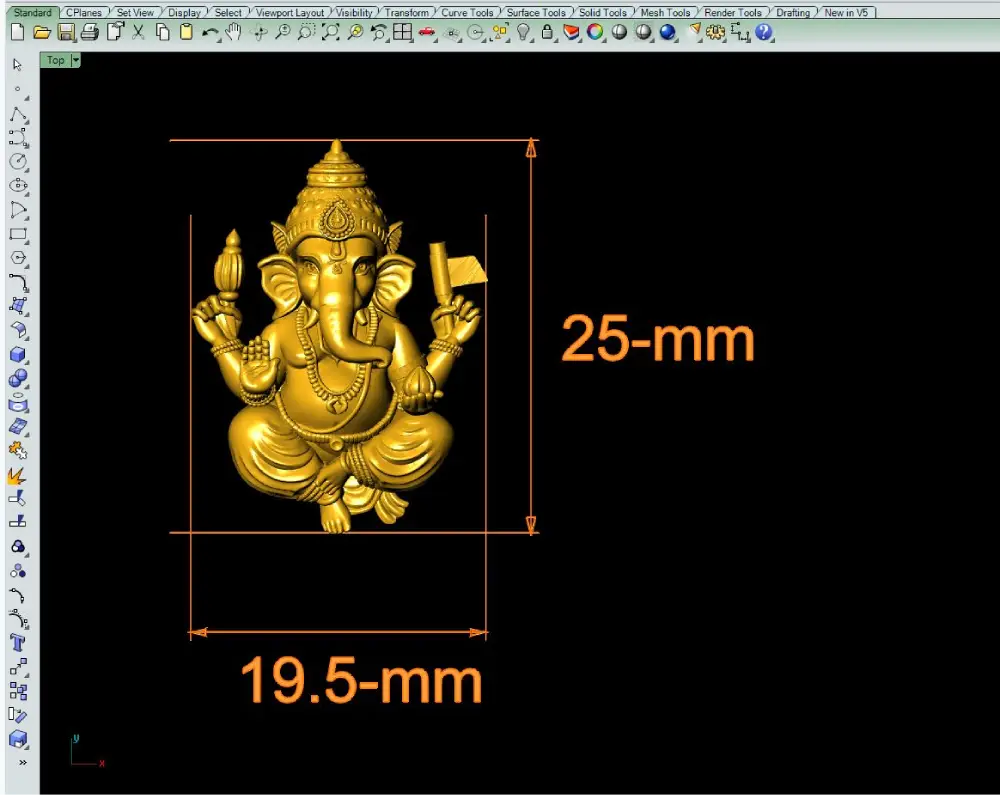Choose the Box solid tool
This screenshot has width=1000, height=795.
pyautogui.click(x=17, y=354)
